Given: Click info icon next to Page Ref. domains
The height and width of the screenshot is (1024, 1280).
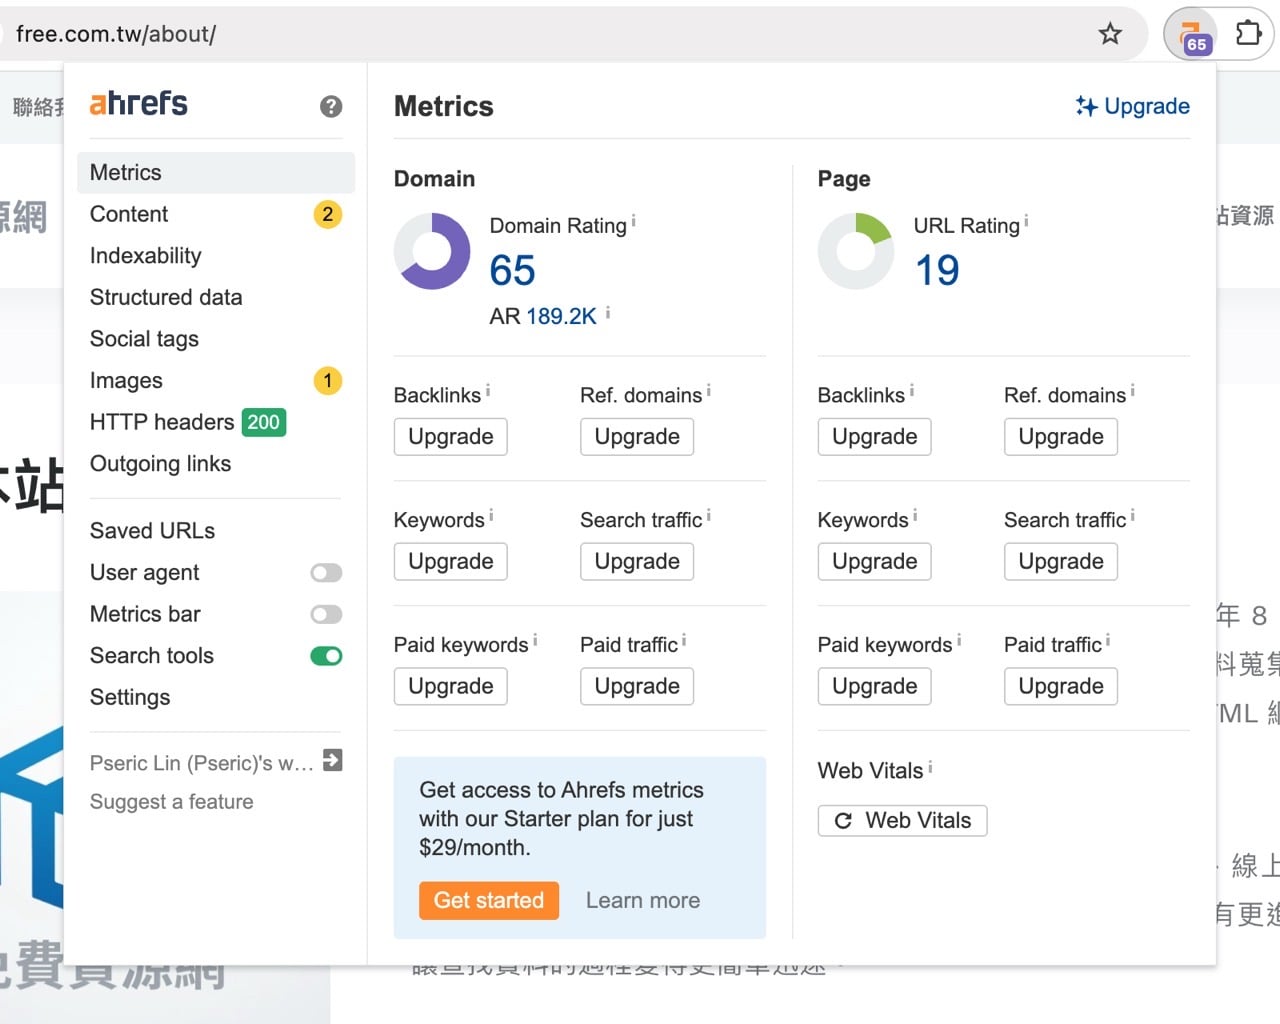Looking at the screenshot, I should pyautogui.click(x=1132, y=391).
